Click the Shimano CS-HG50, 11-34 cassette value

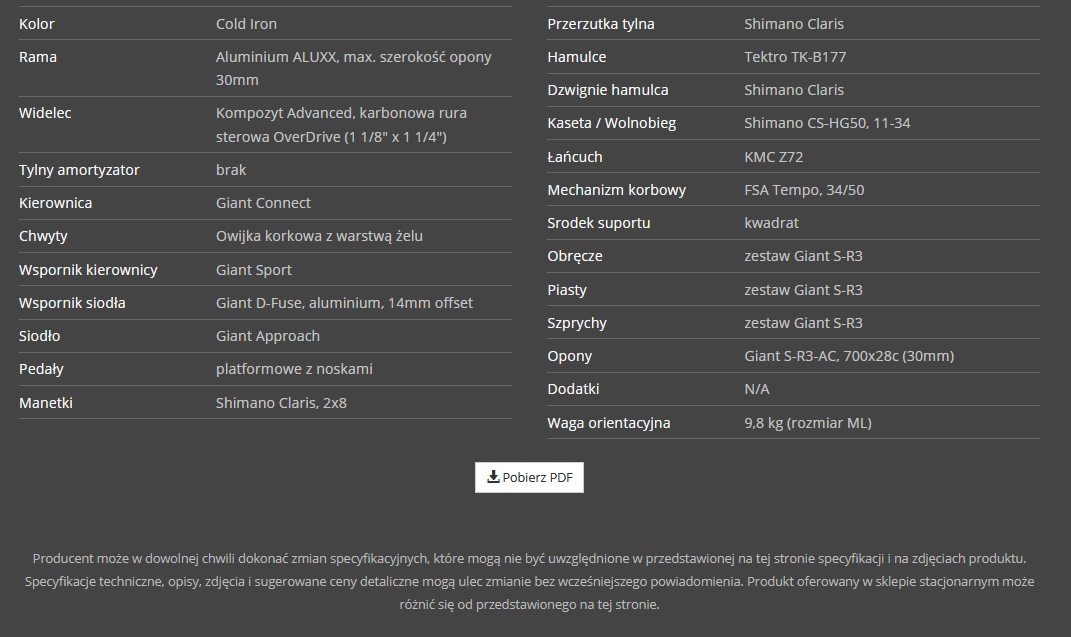tap(827, 123)
